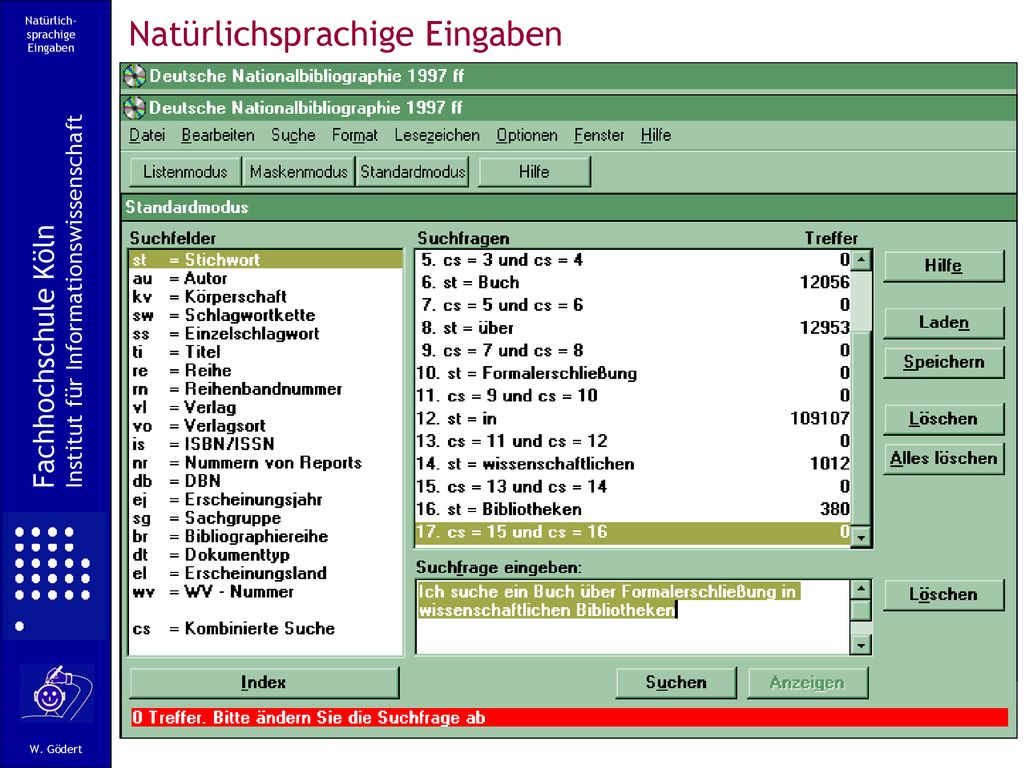Select search field 'rn = Reihenbandnummer'
This screenshot has height=768, width=1024.
pyautogui.click(x=266, y=389)
